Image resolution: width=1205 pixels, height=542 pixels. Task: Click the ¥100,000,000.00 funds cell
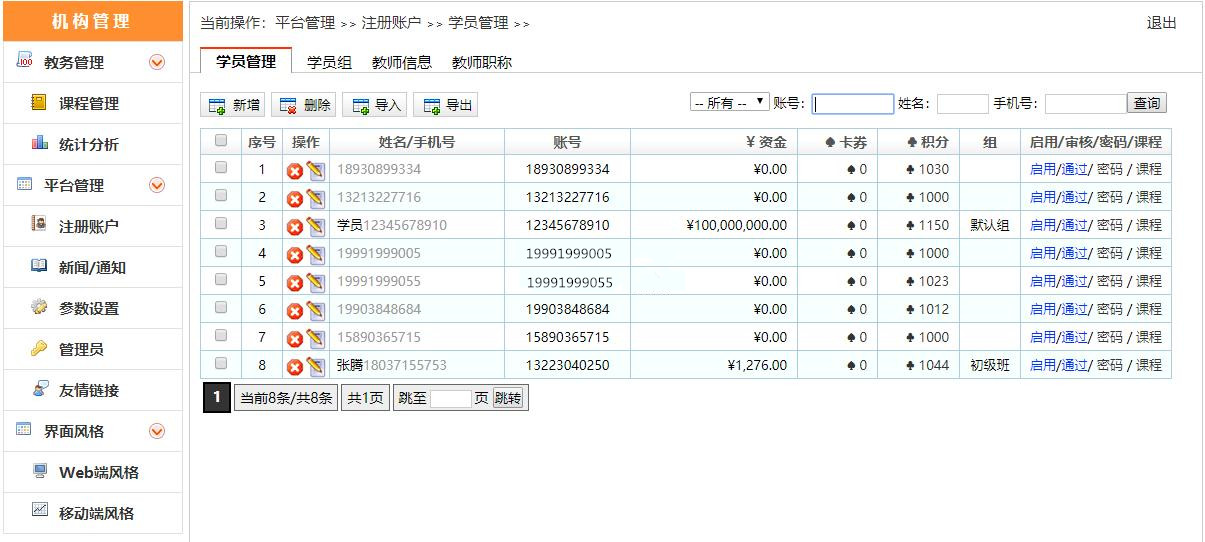tap(714, 225)
